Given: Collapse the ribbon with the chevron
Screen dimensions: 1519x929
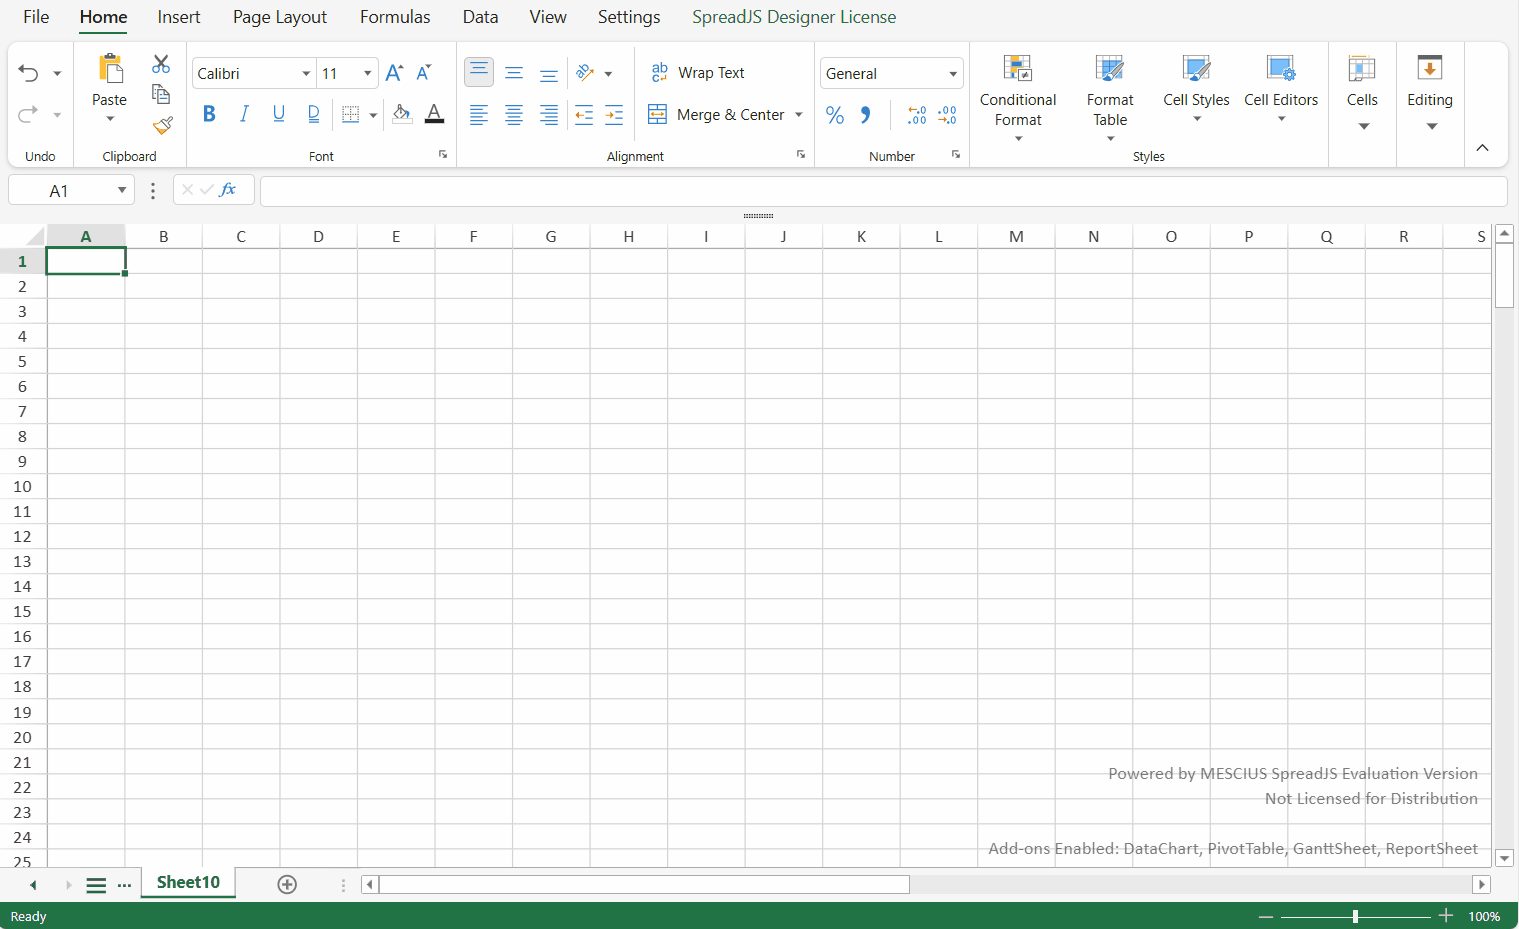Looking at the screenshot, I should click(x=1482, y=148).
